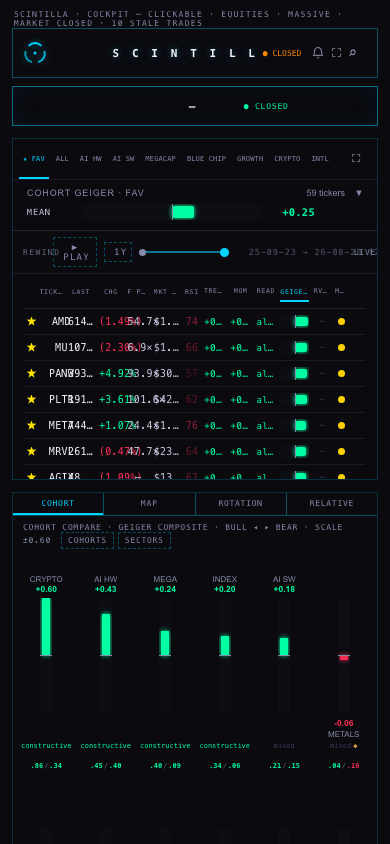Click the yellow status dot for MRVL
This screenshot has height=844, width=390.
(x=341, y=451)
